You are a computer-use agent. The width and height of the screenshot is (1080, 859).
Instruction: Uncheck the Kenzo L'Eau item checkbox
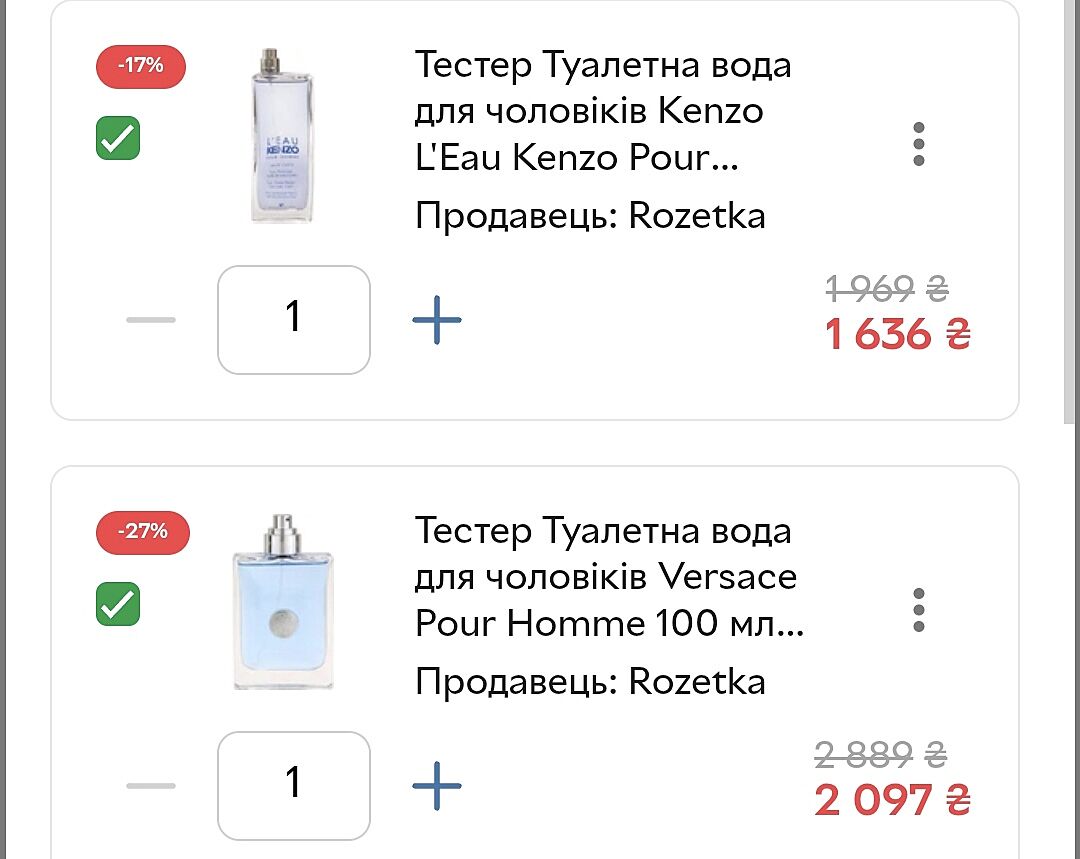click(x=118, y=138)
